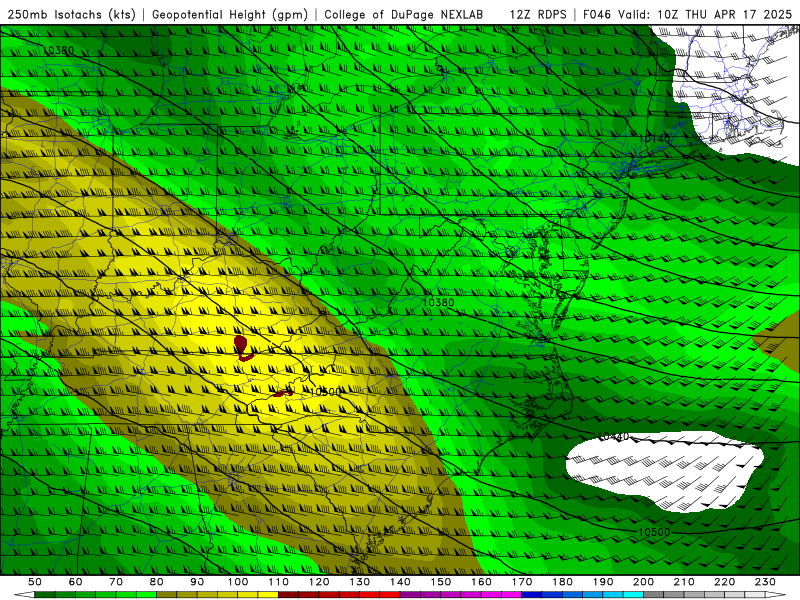Click the 80 tick label on the legend
This screenshot has height=600, width=800.
pyautogui.click(x=156, y=582)
